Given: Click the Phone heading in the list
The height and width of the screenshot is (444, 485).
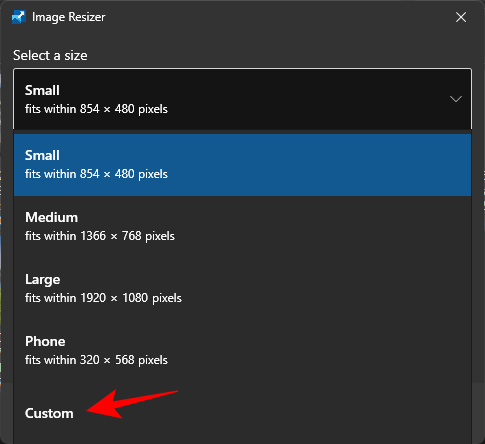Looking at the screenshot, I should [x=45, y=341].
